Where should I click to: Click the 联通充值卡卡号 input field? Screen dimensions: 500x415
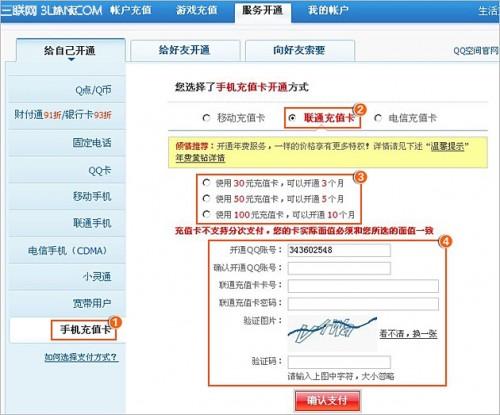(363, 286)
